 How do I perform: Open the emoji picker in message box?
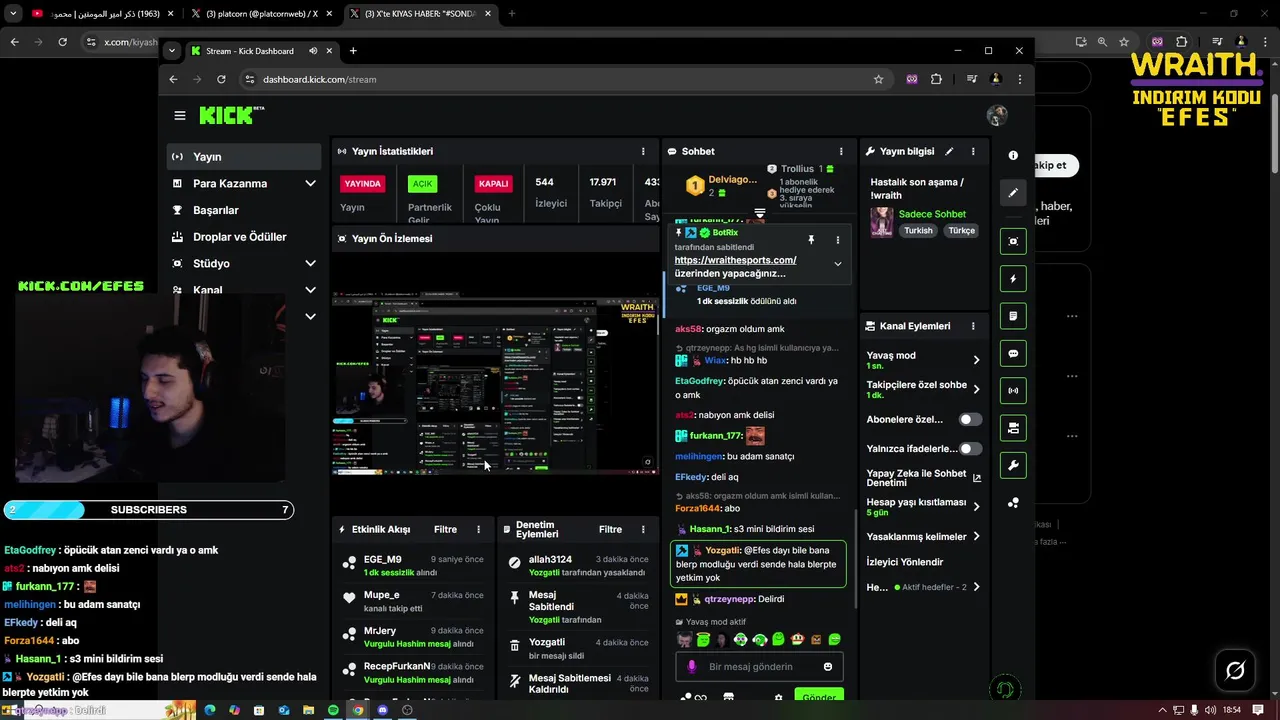coord(828,667)
